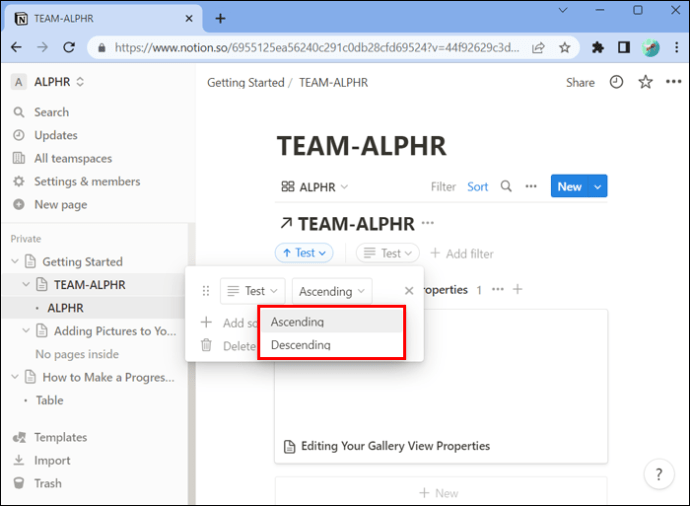Screen dimensions: 690x506
Task: Open the New button dropdown arrow
Action: coord(598,186)
